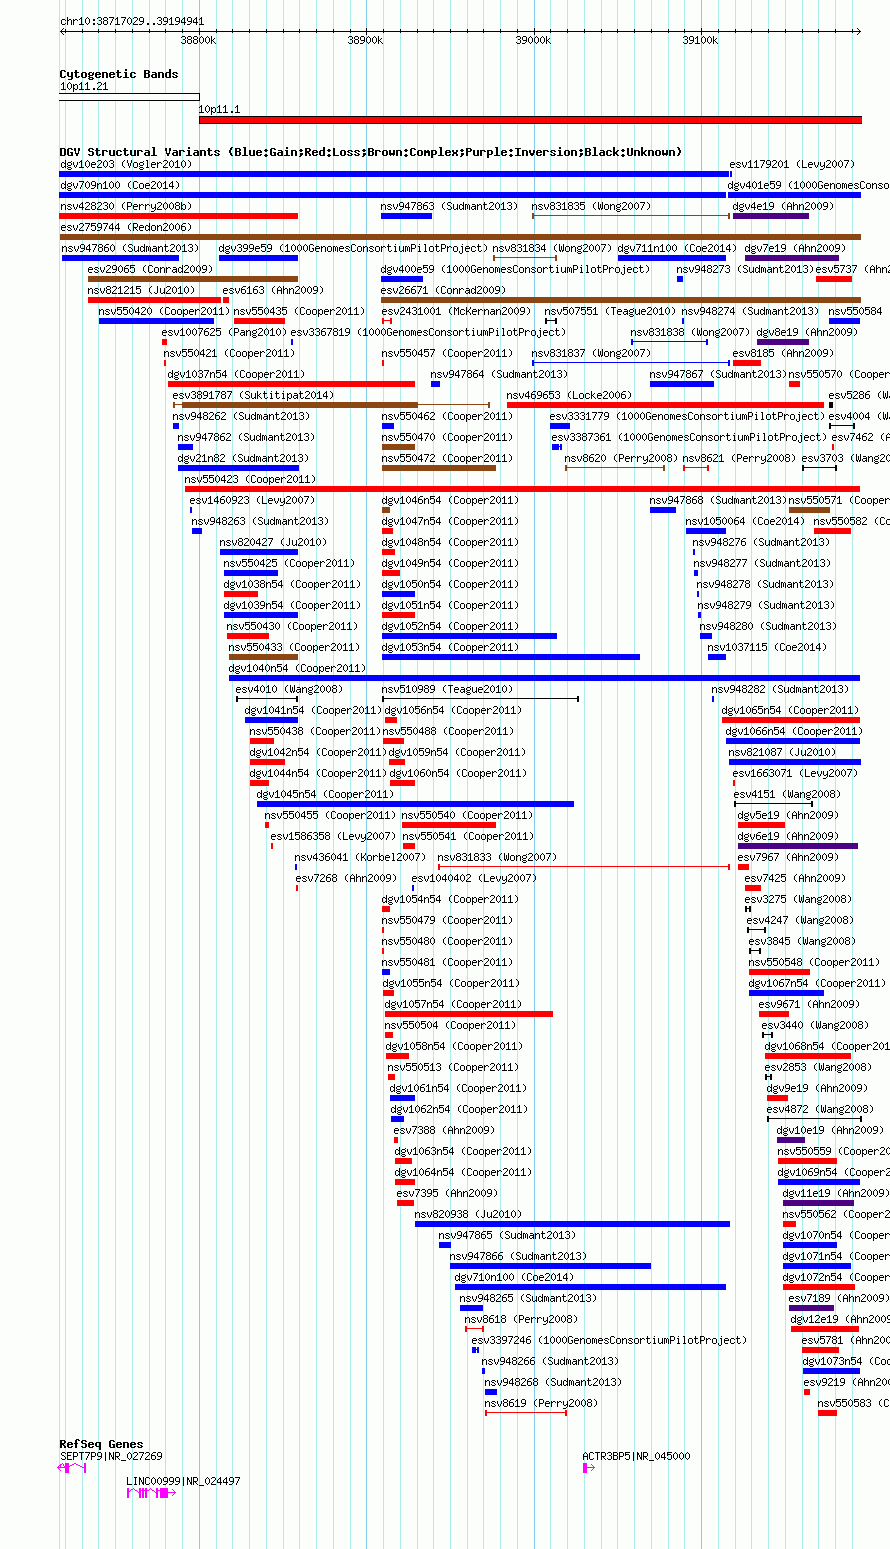Click esv3397246 1000GenomesConsortiumPilotProject label

[609, 1340]
